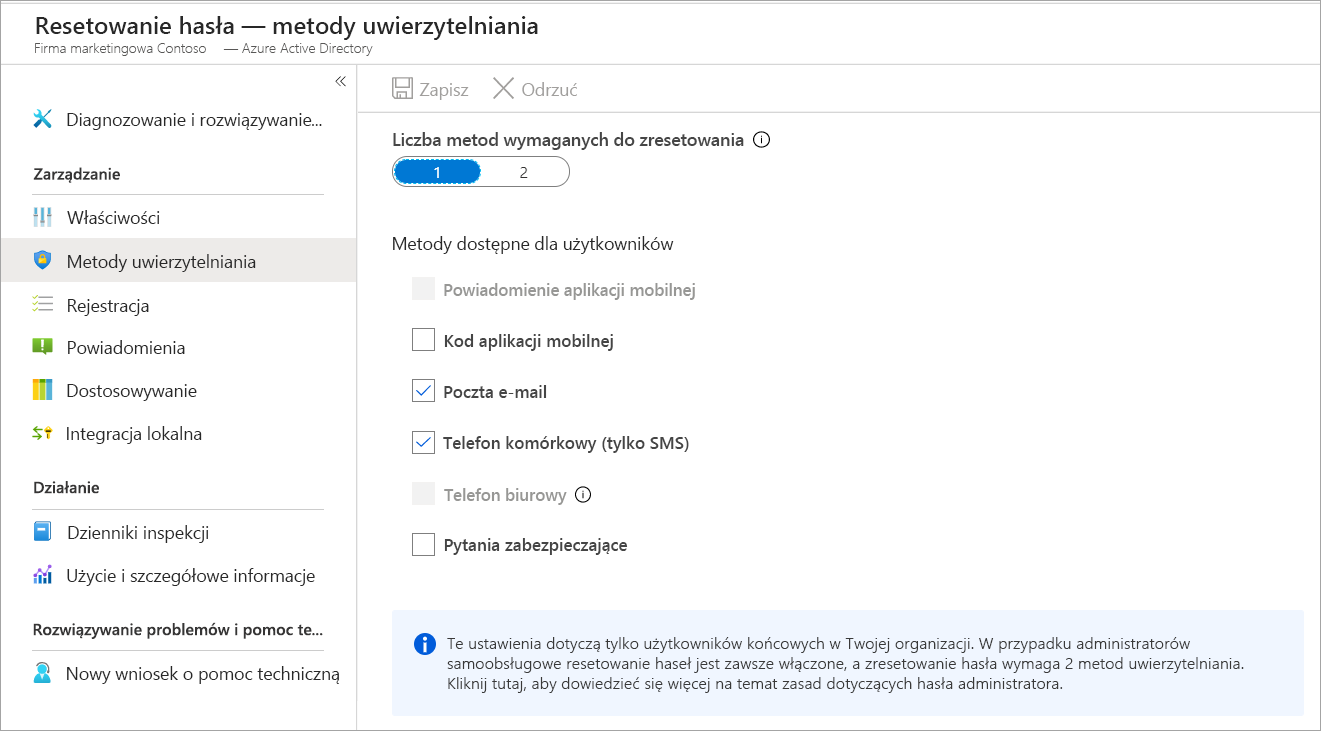Click the Integracja lokalna sync icon
The image size is (1321, 731).
coord(42,433)
